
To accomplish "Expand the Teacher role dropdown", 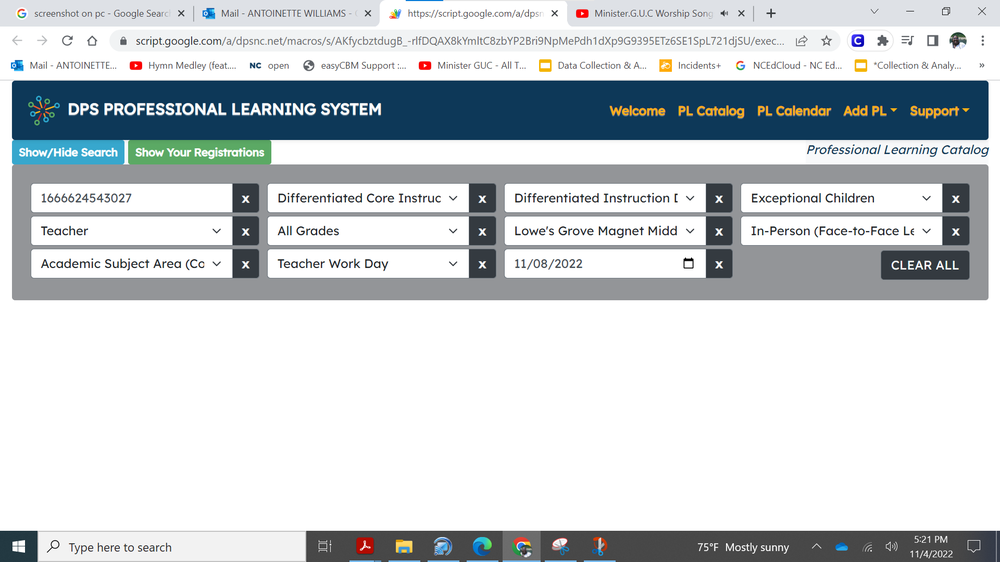I will coord(131,231).
